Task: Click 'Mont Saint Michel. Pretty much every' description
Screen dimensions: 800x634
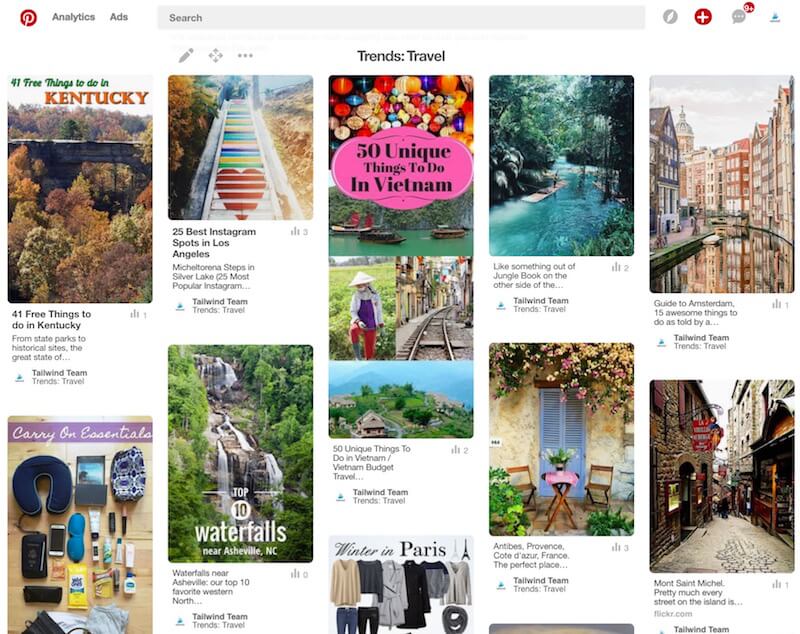Action: (698, 592)
